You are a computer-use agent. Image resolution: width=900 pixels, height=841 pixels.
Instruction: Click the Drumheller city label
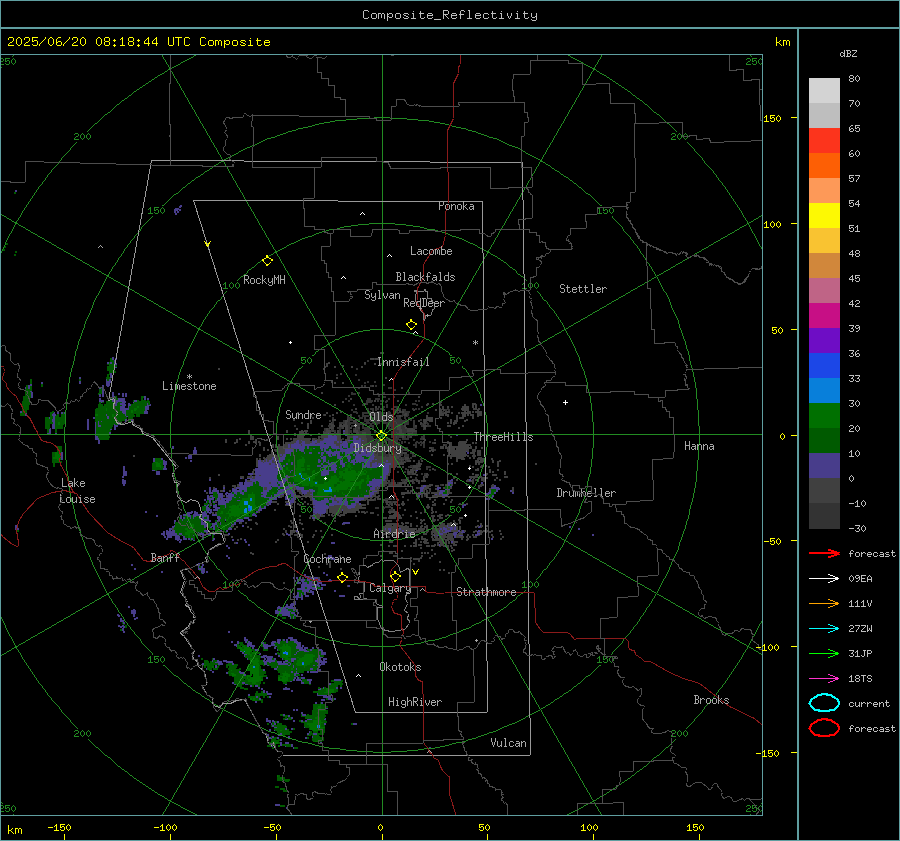pos(586,493)
